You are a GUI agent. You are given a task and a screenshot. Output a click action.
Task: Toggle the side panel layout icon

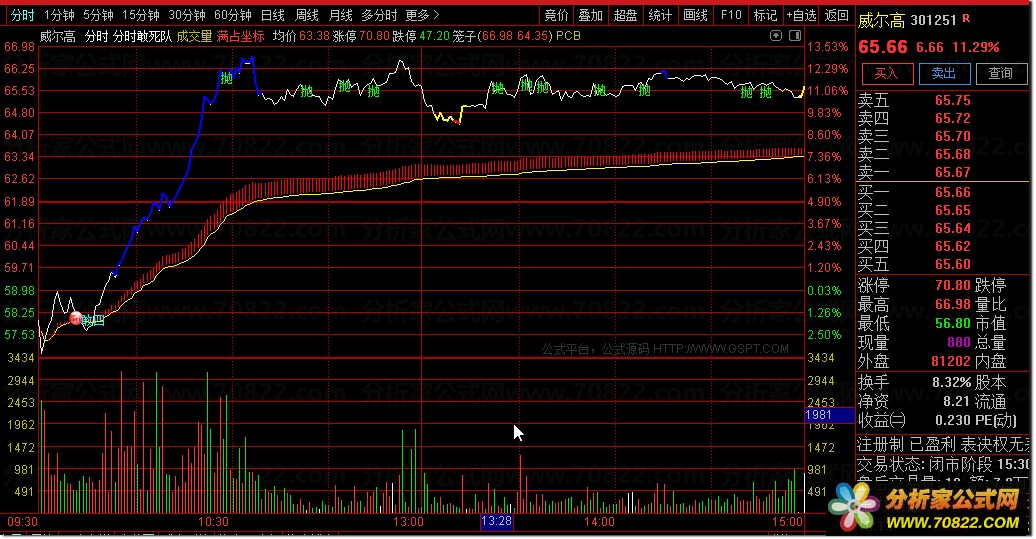(x=795, y=36)
